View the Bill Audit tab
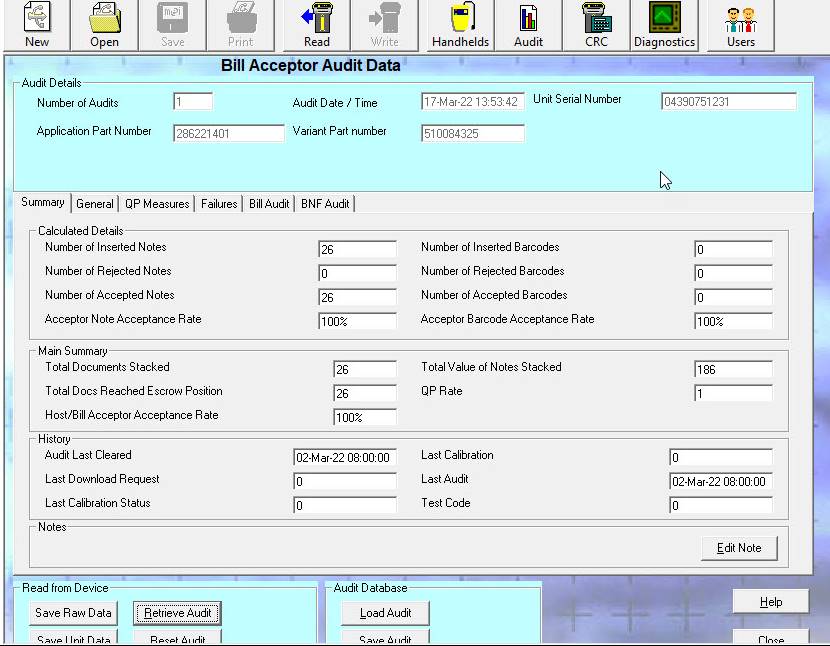The height and width of the screenshot is (646, 830). (269, 204)
